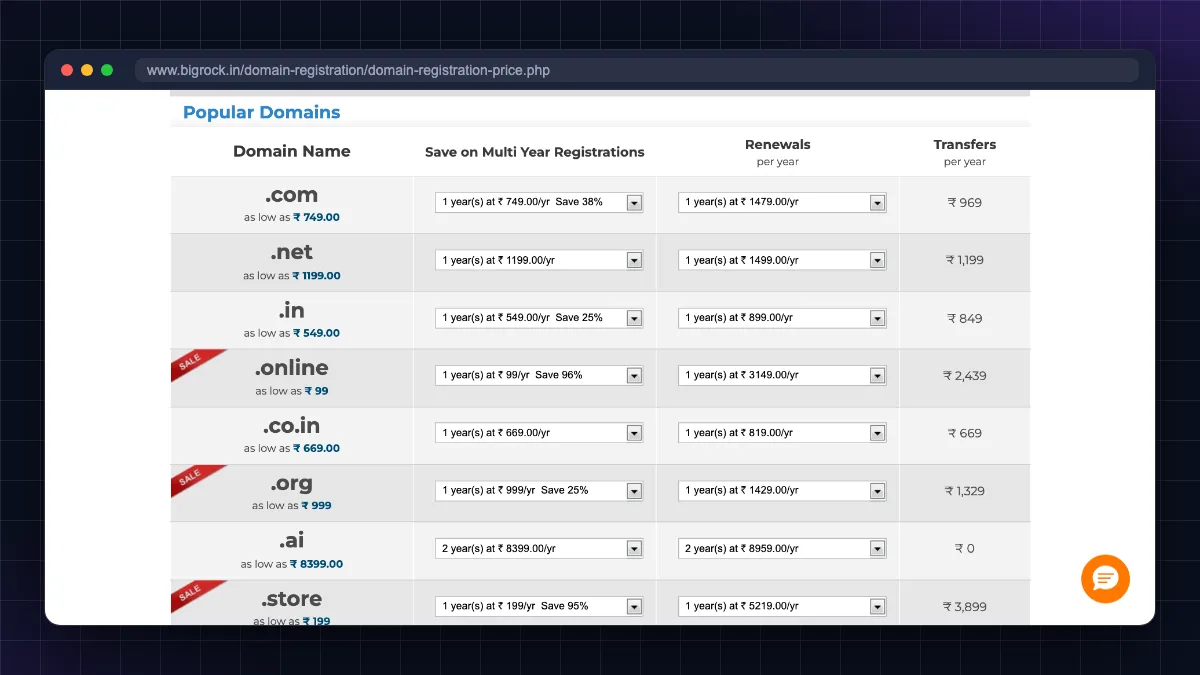Select the .in domain name

point(292,310)
